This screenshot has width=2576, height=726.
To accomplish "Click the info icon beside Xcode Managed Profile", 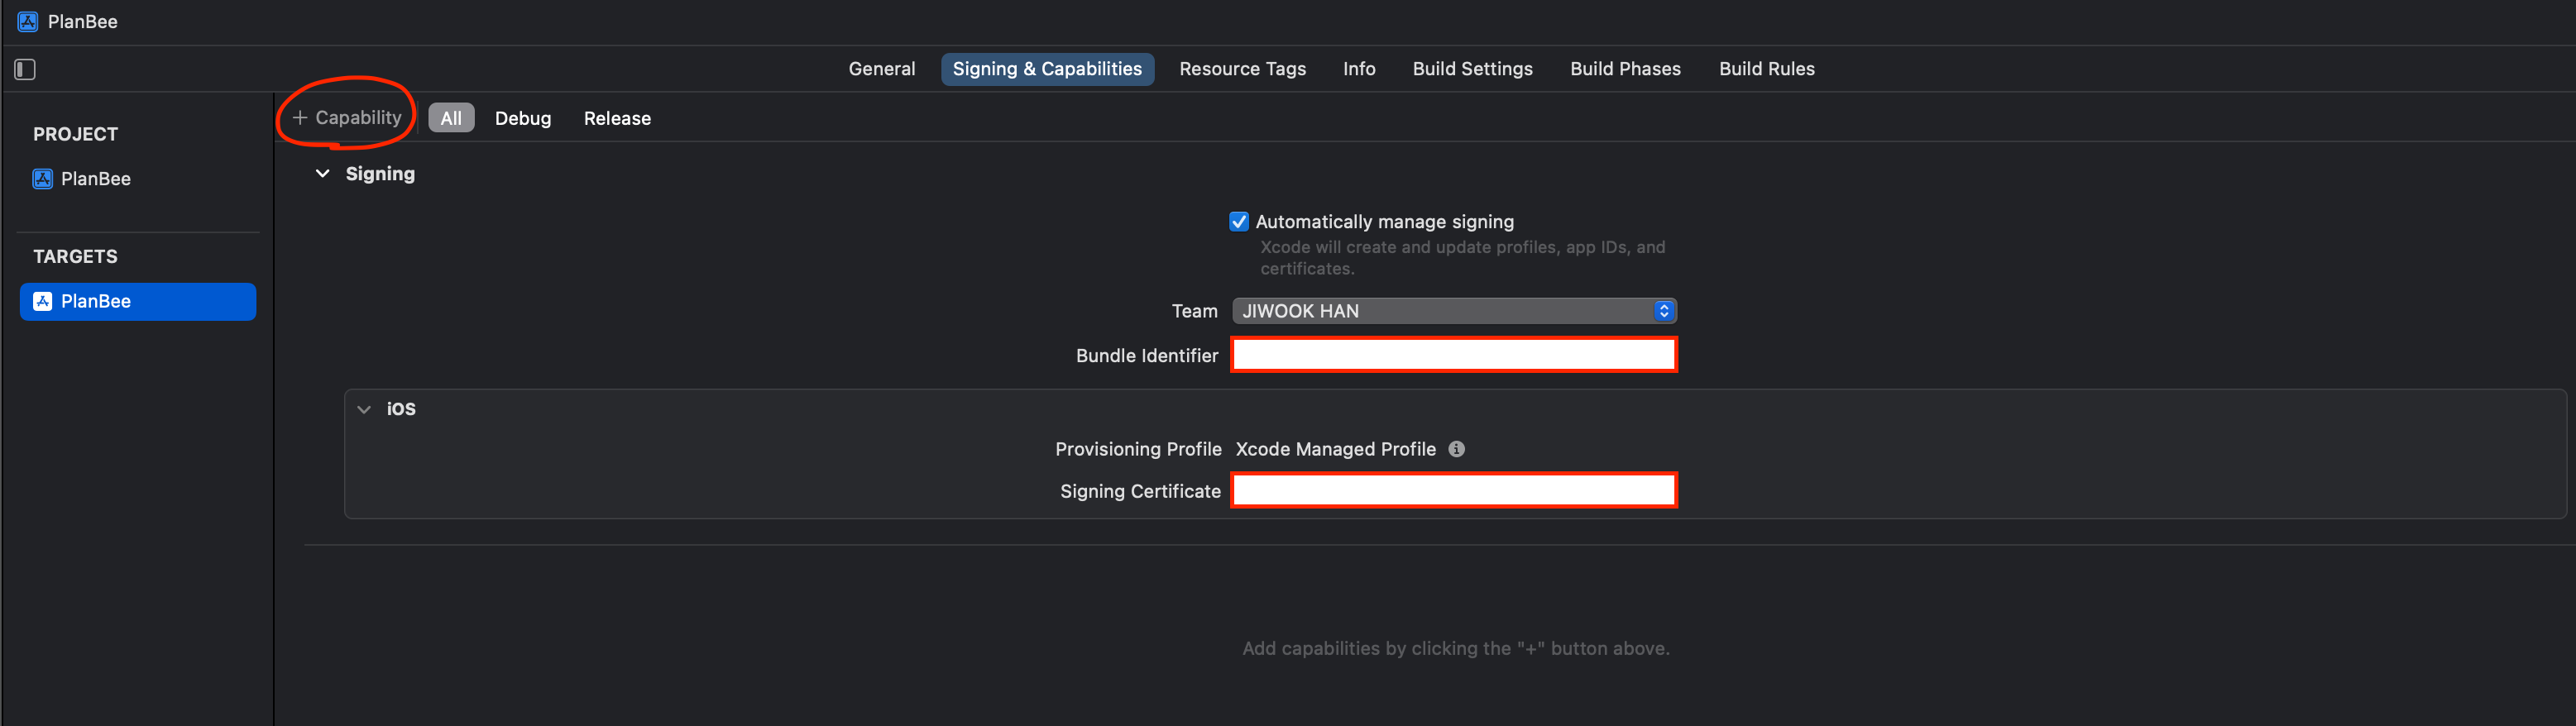I will 1456,449.
